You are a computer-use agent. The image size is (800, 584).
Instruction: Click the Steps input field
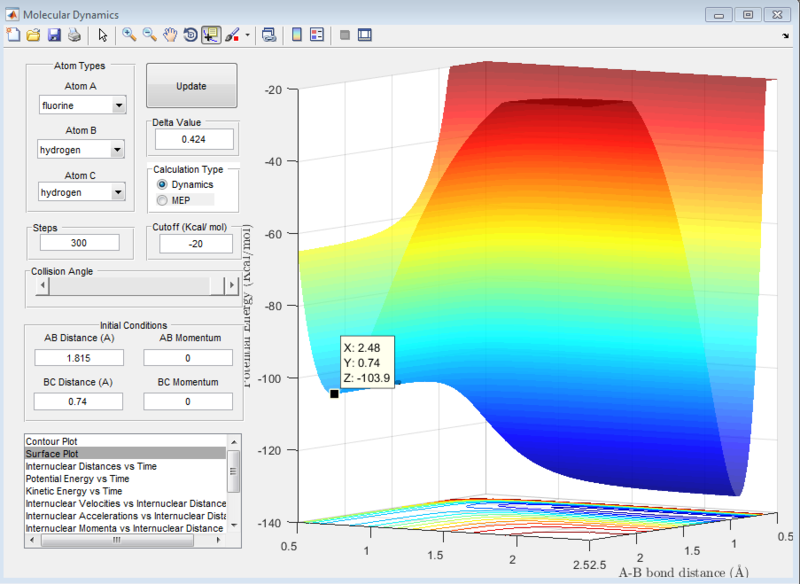coord(78,243)
